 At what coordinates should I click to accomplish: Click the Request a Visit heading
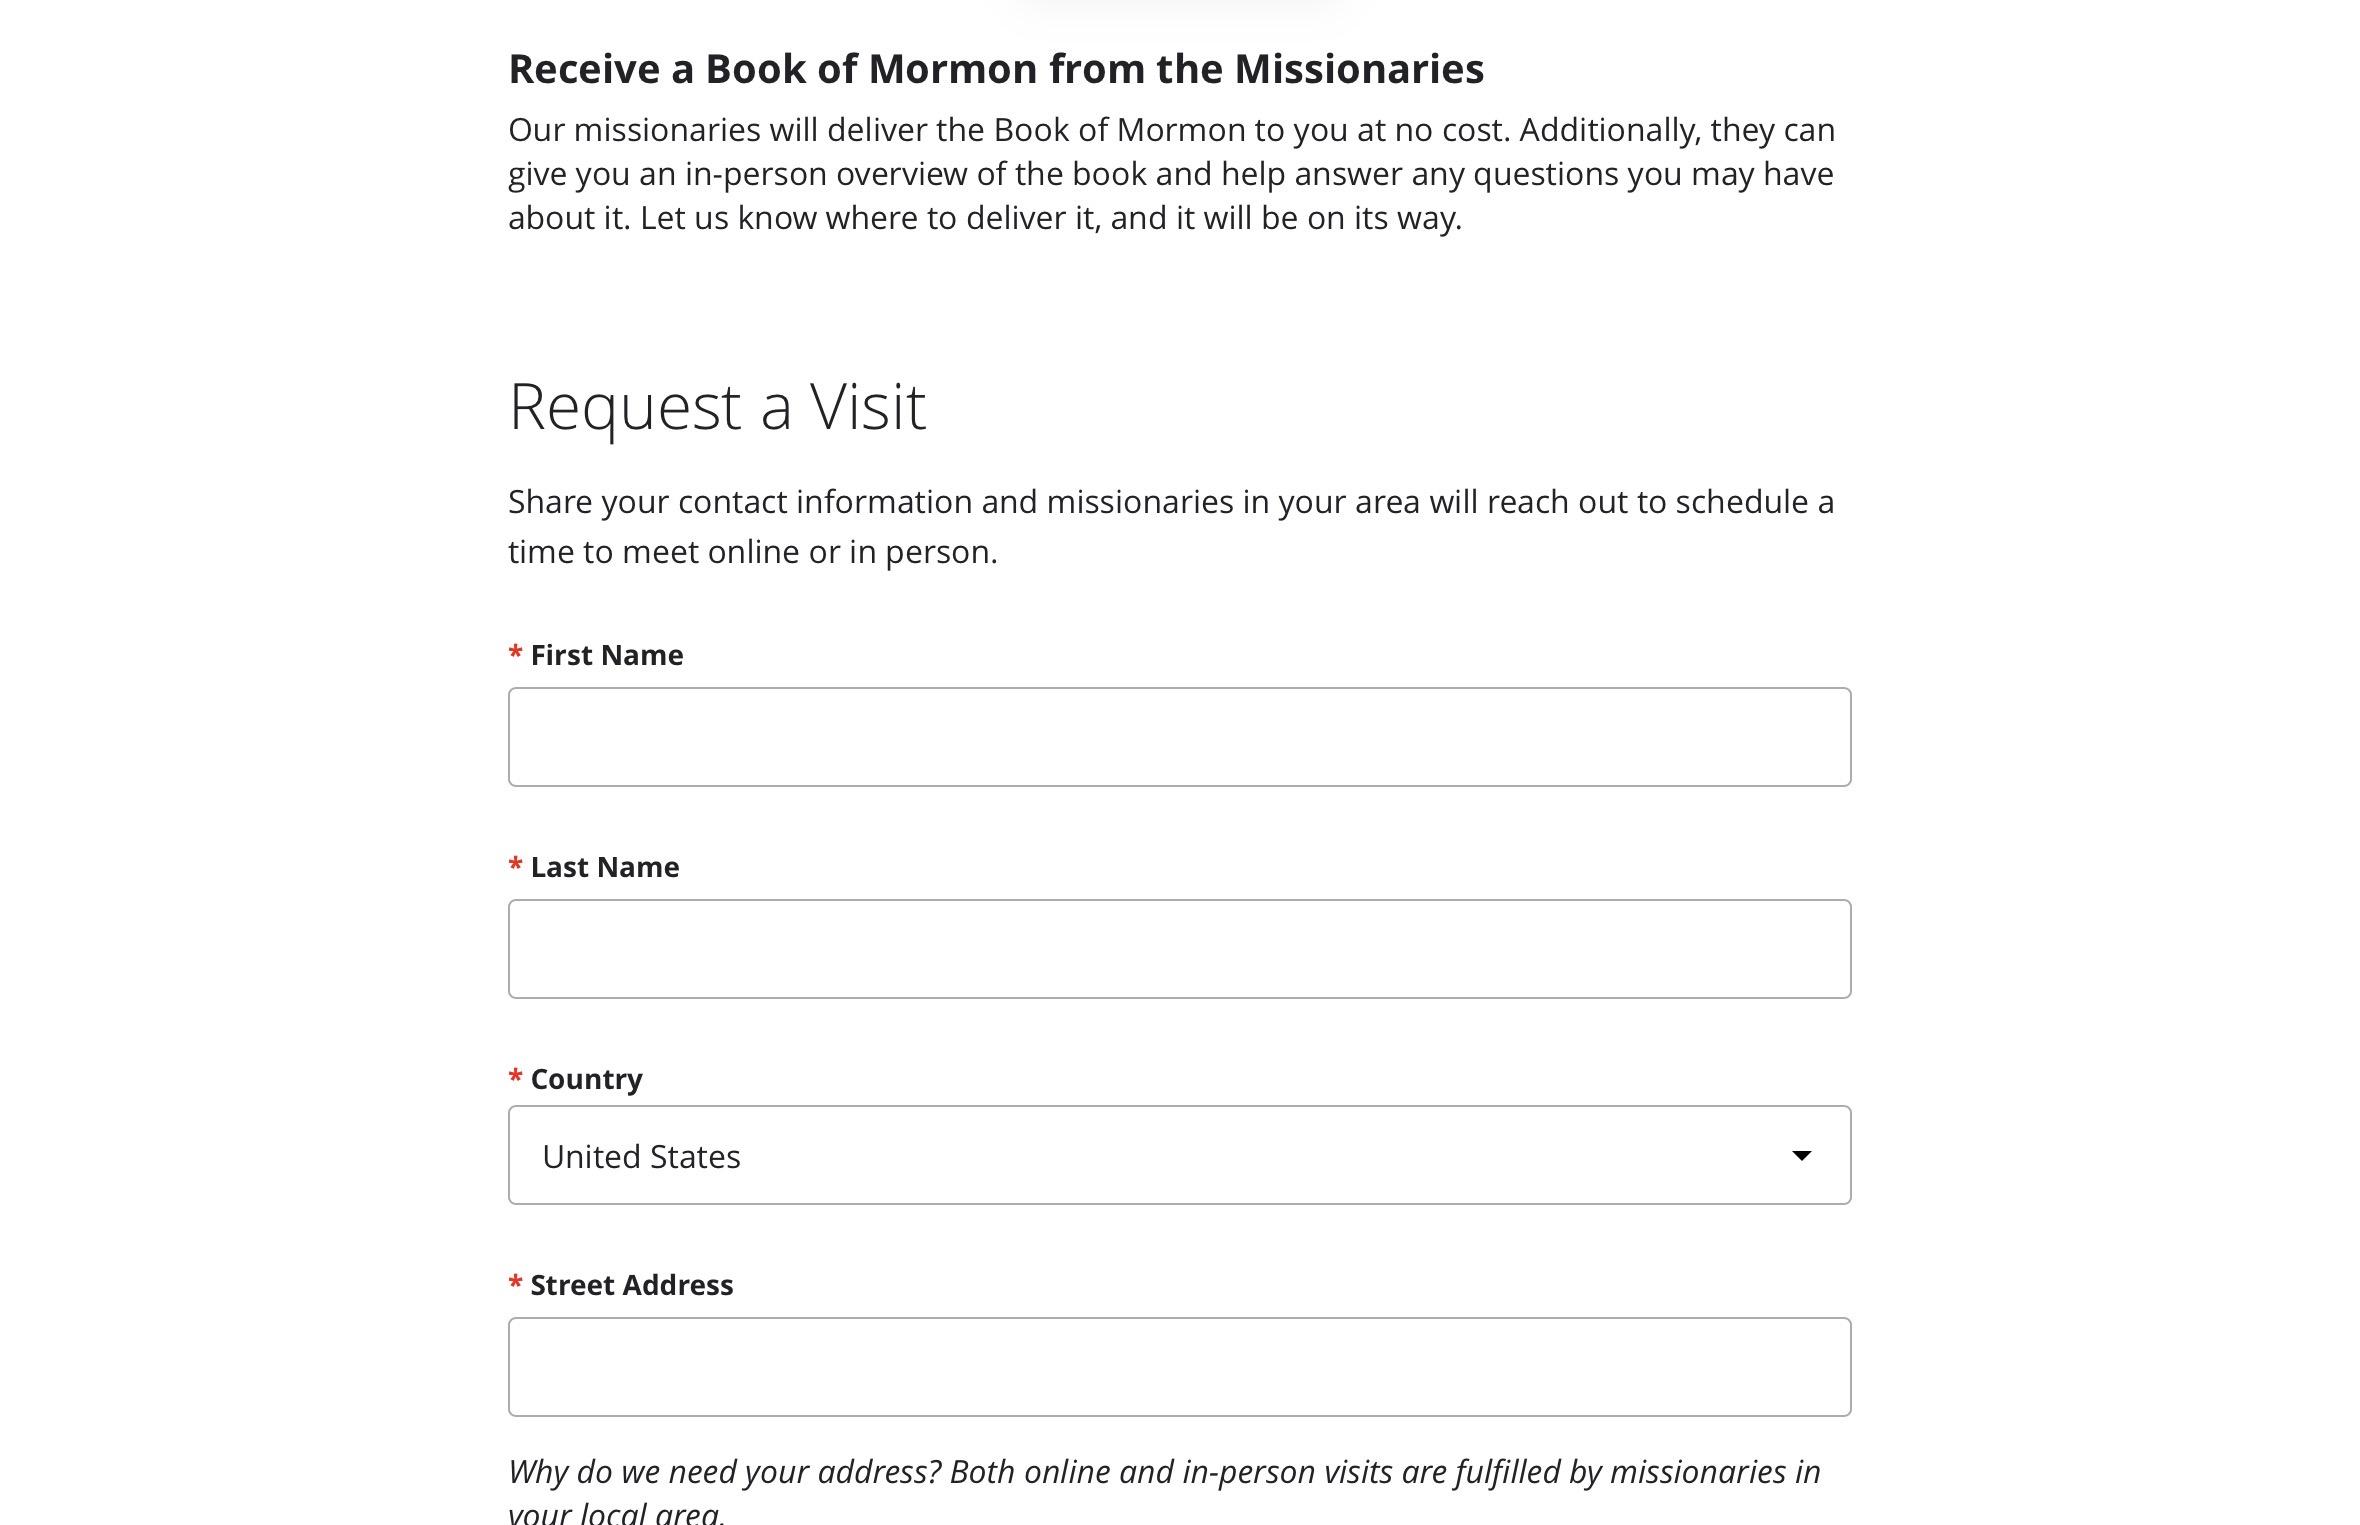click(718, 408)
